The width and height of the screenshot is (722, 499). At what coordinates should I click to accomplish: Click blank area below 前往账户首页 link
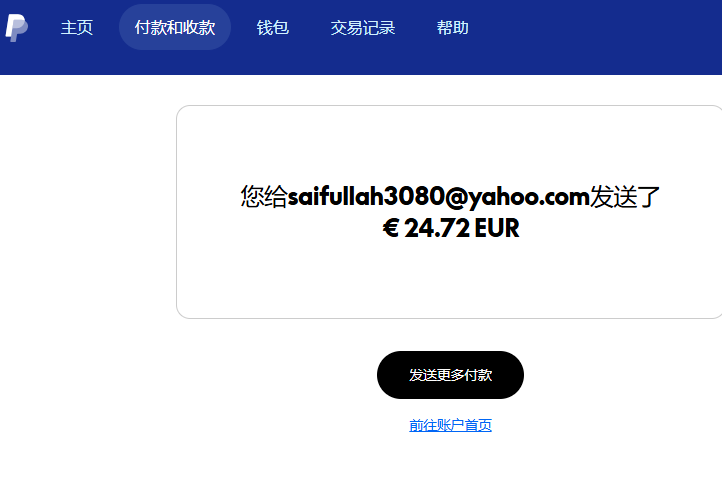pyautogui.click(x=450, y=467)
